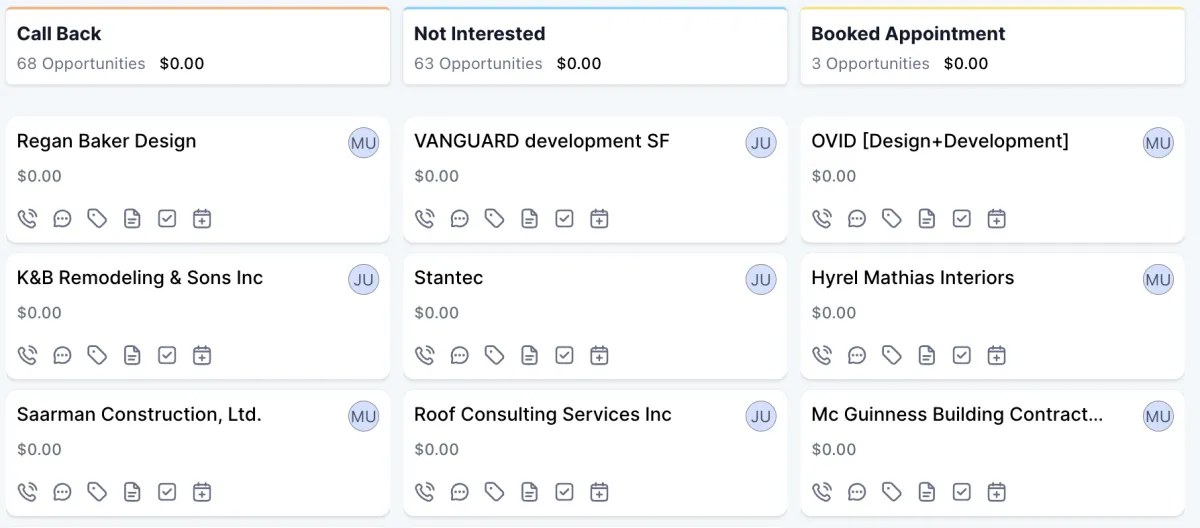This screenshot has width=1200, height=528.
Task: Add appointment on Stantec card
Action: pos(599,355)
